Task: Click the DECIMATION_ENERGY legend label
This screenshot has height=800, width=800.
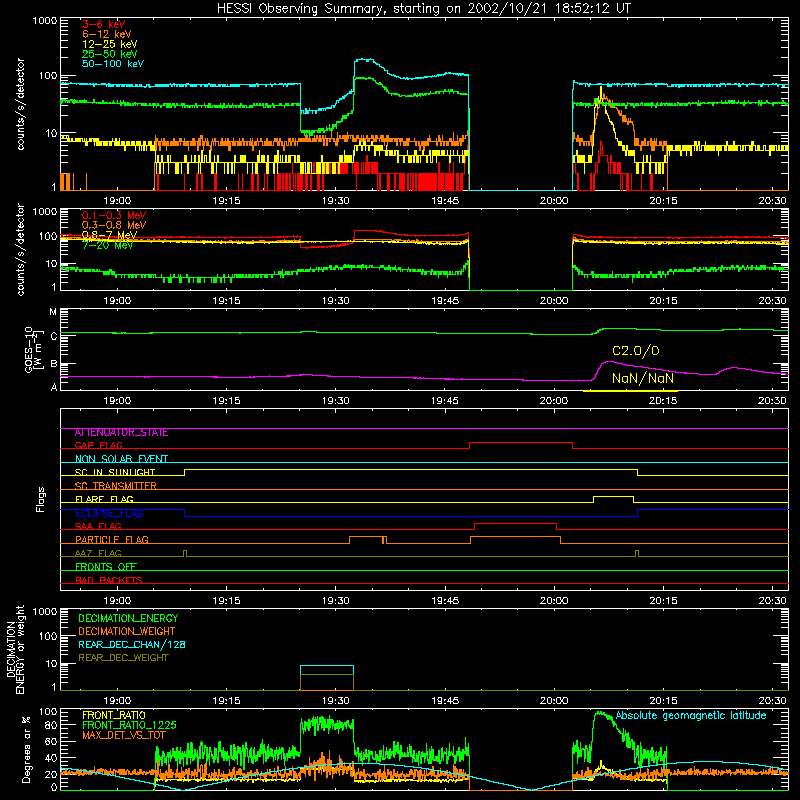Action: [x=128, y=618]
